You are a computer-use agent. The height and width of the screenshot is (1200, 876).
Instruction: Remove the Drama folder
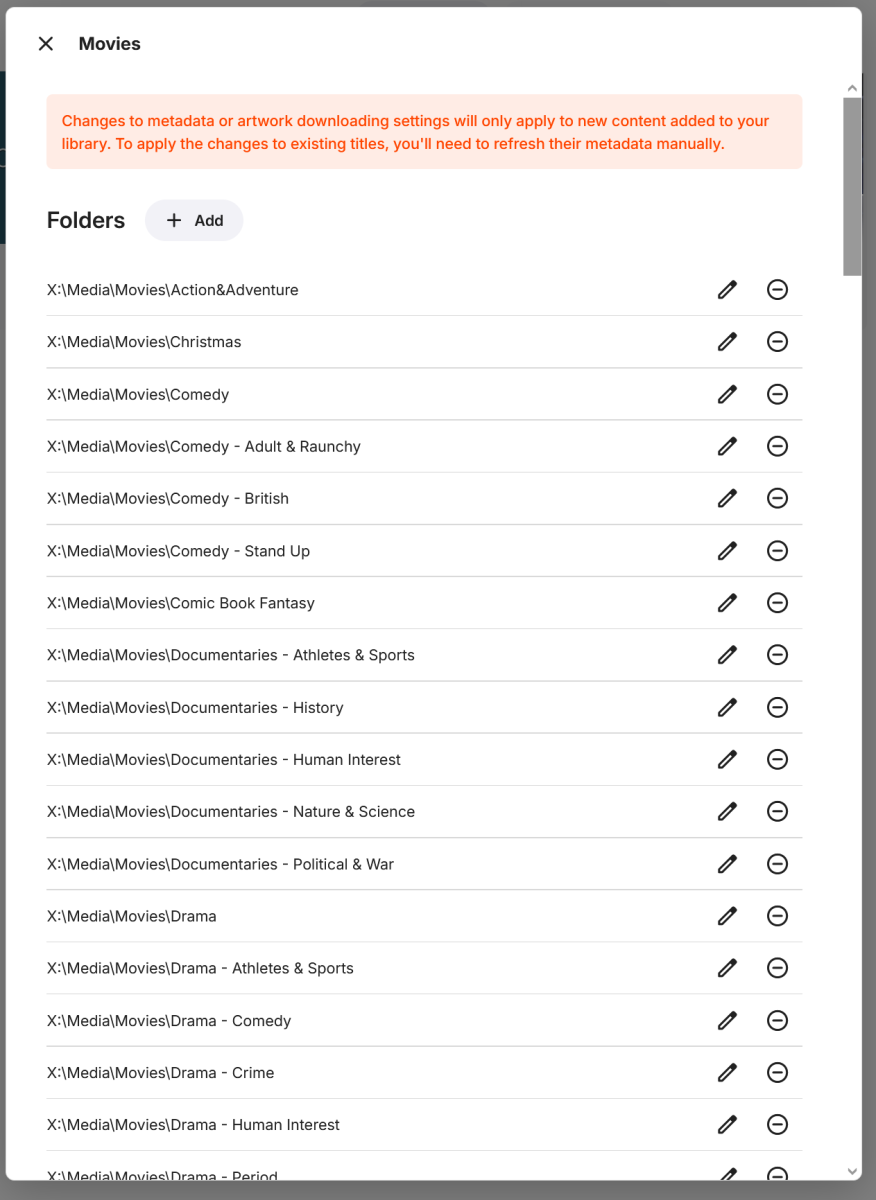point(778,916)
